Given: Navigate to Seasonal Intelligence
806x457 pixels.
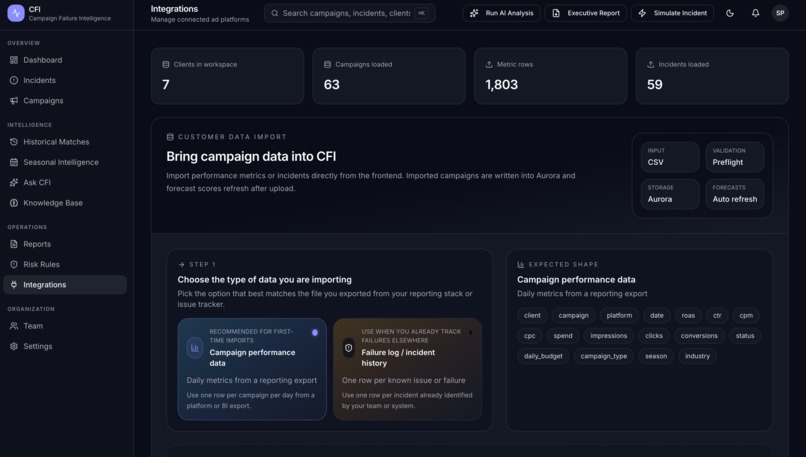Looking at the screenshot, I should click(x=65, y=162).
